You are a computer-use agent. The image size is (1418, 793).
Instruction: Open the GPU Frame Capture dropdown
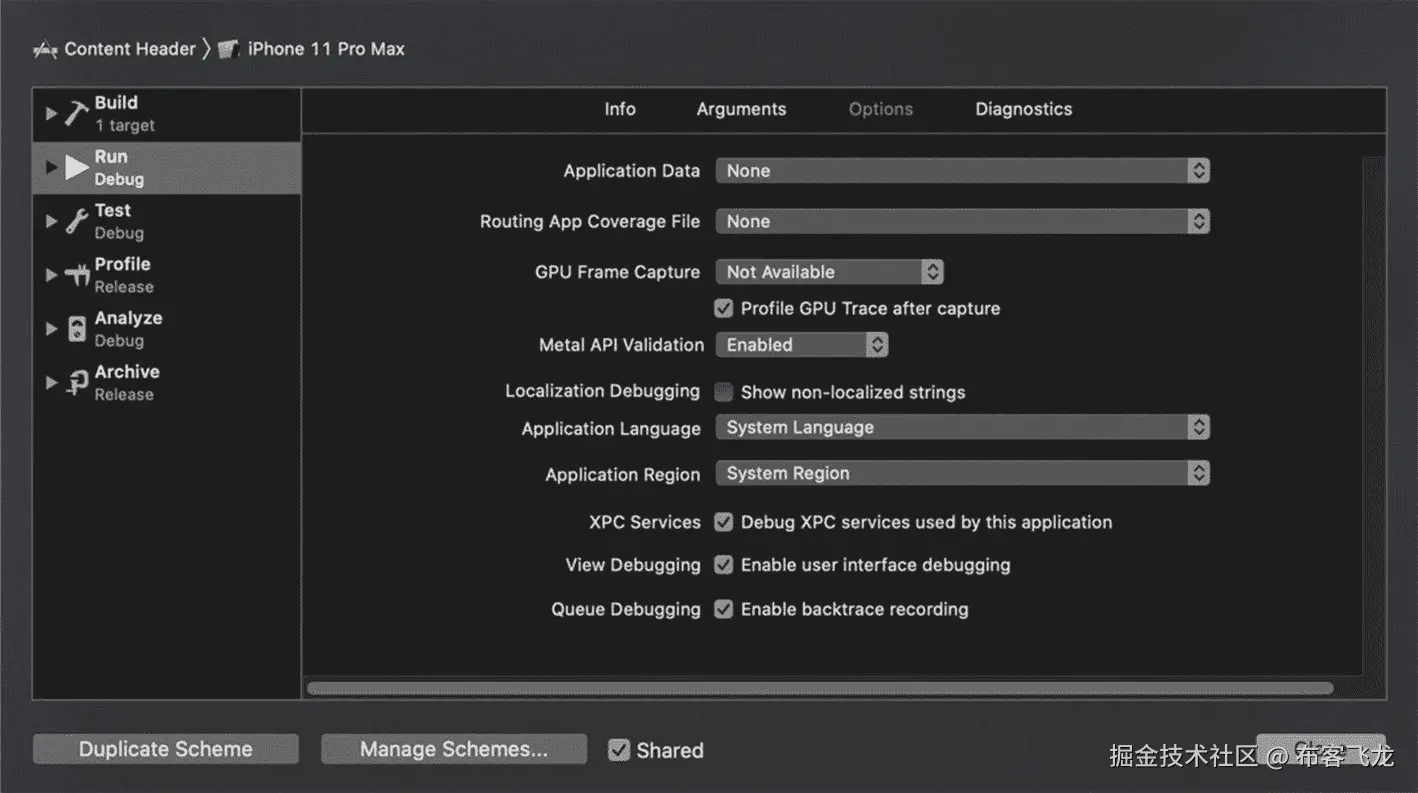tap(829, 272)
